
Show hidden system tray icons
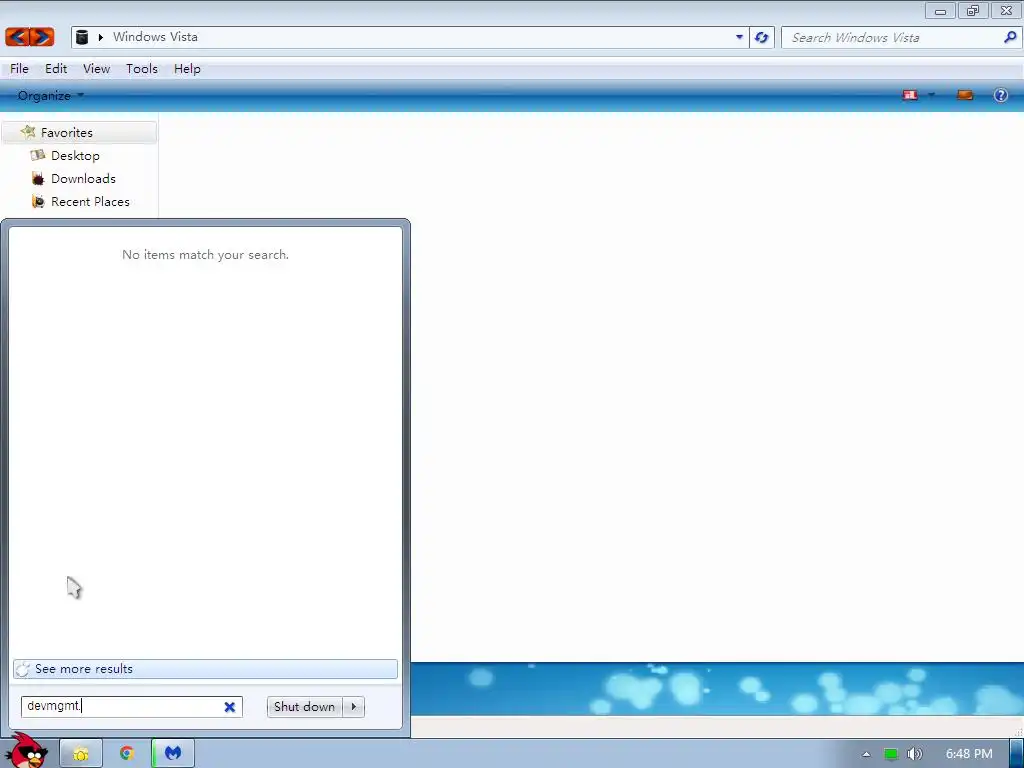866,754
